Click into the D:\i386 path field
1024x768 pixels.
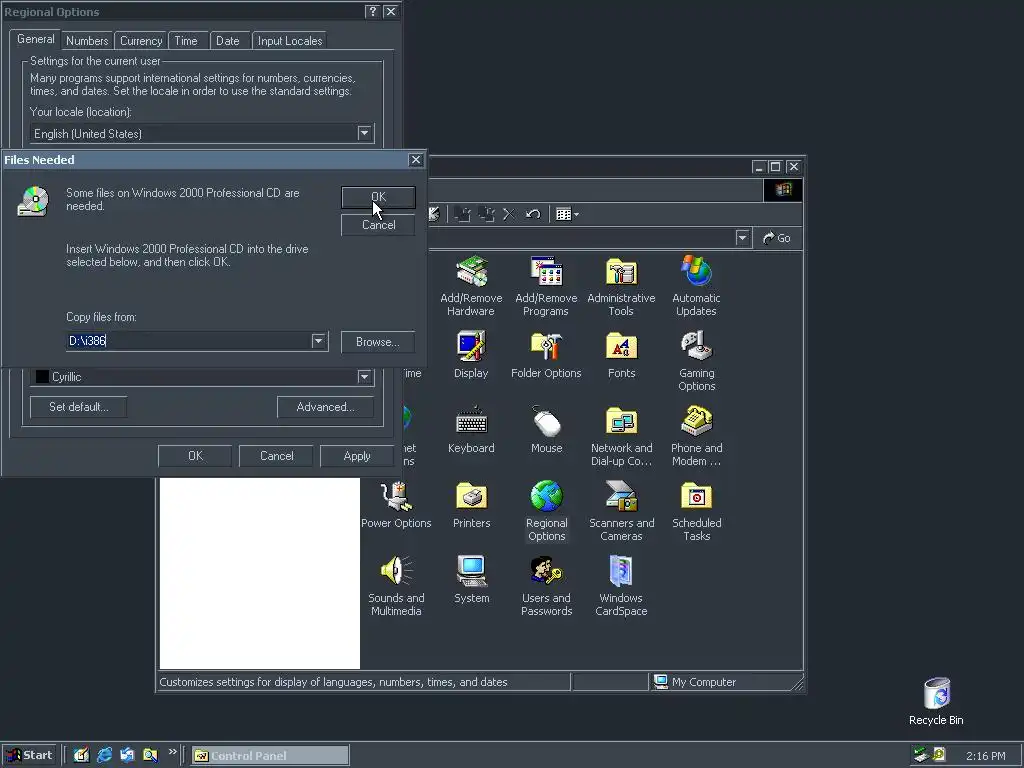pyautogui.click(x=189, y=341)
